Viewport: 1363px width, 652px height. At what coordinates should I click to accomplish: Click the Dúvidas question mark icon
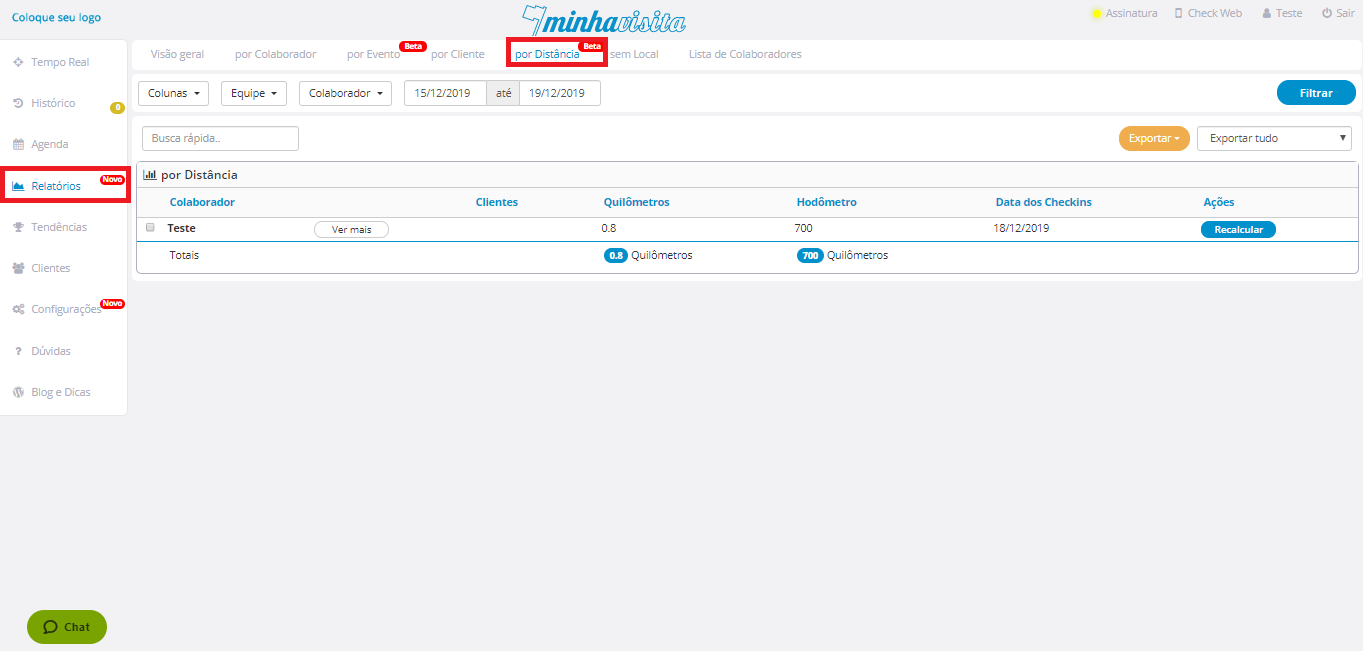click(x=18, y=351)
